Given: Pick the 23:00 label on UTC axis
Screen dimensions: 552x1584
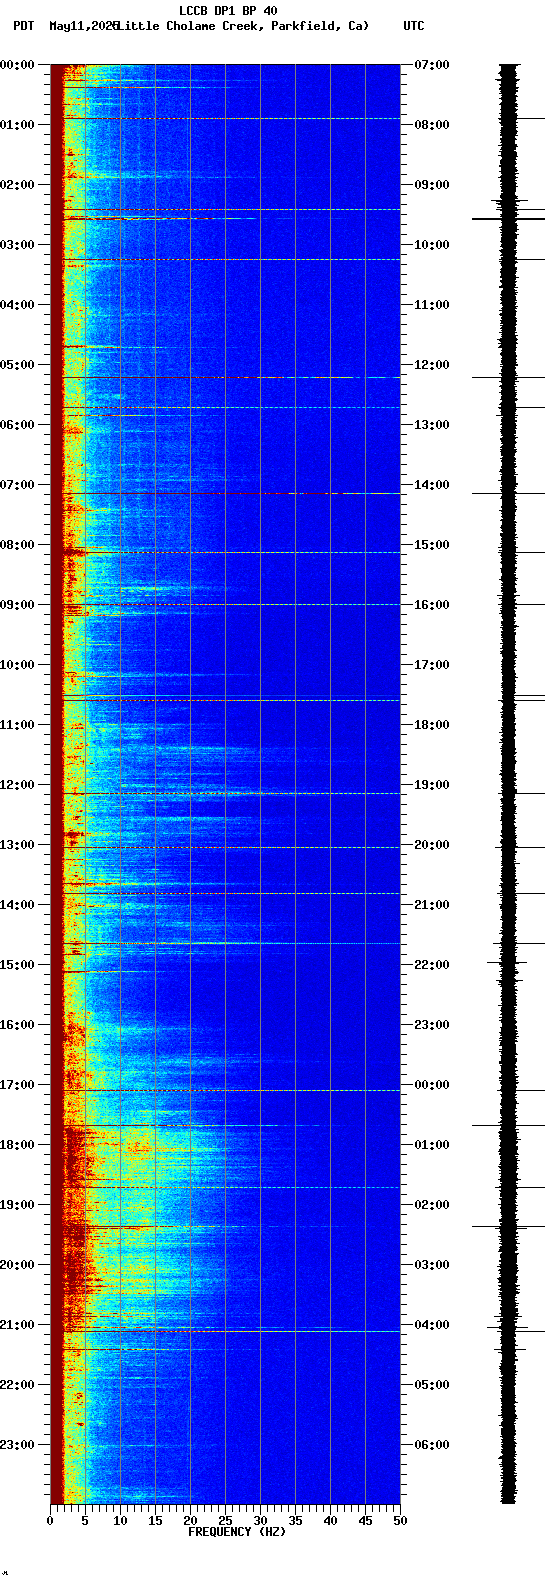Looking at the screenshot, I should click(432, 1025).
